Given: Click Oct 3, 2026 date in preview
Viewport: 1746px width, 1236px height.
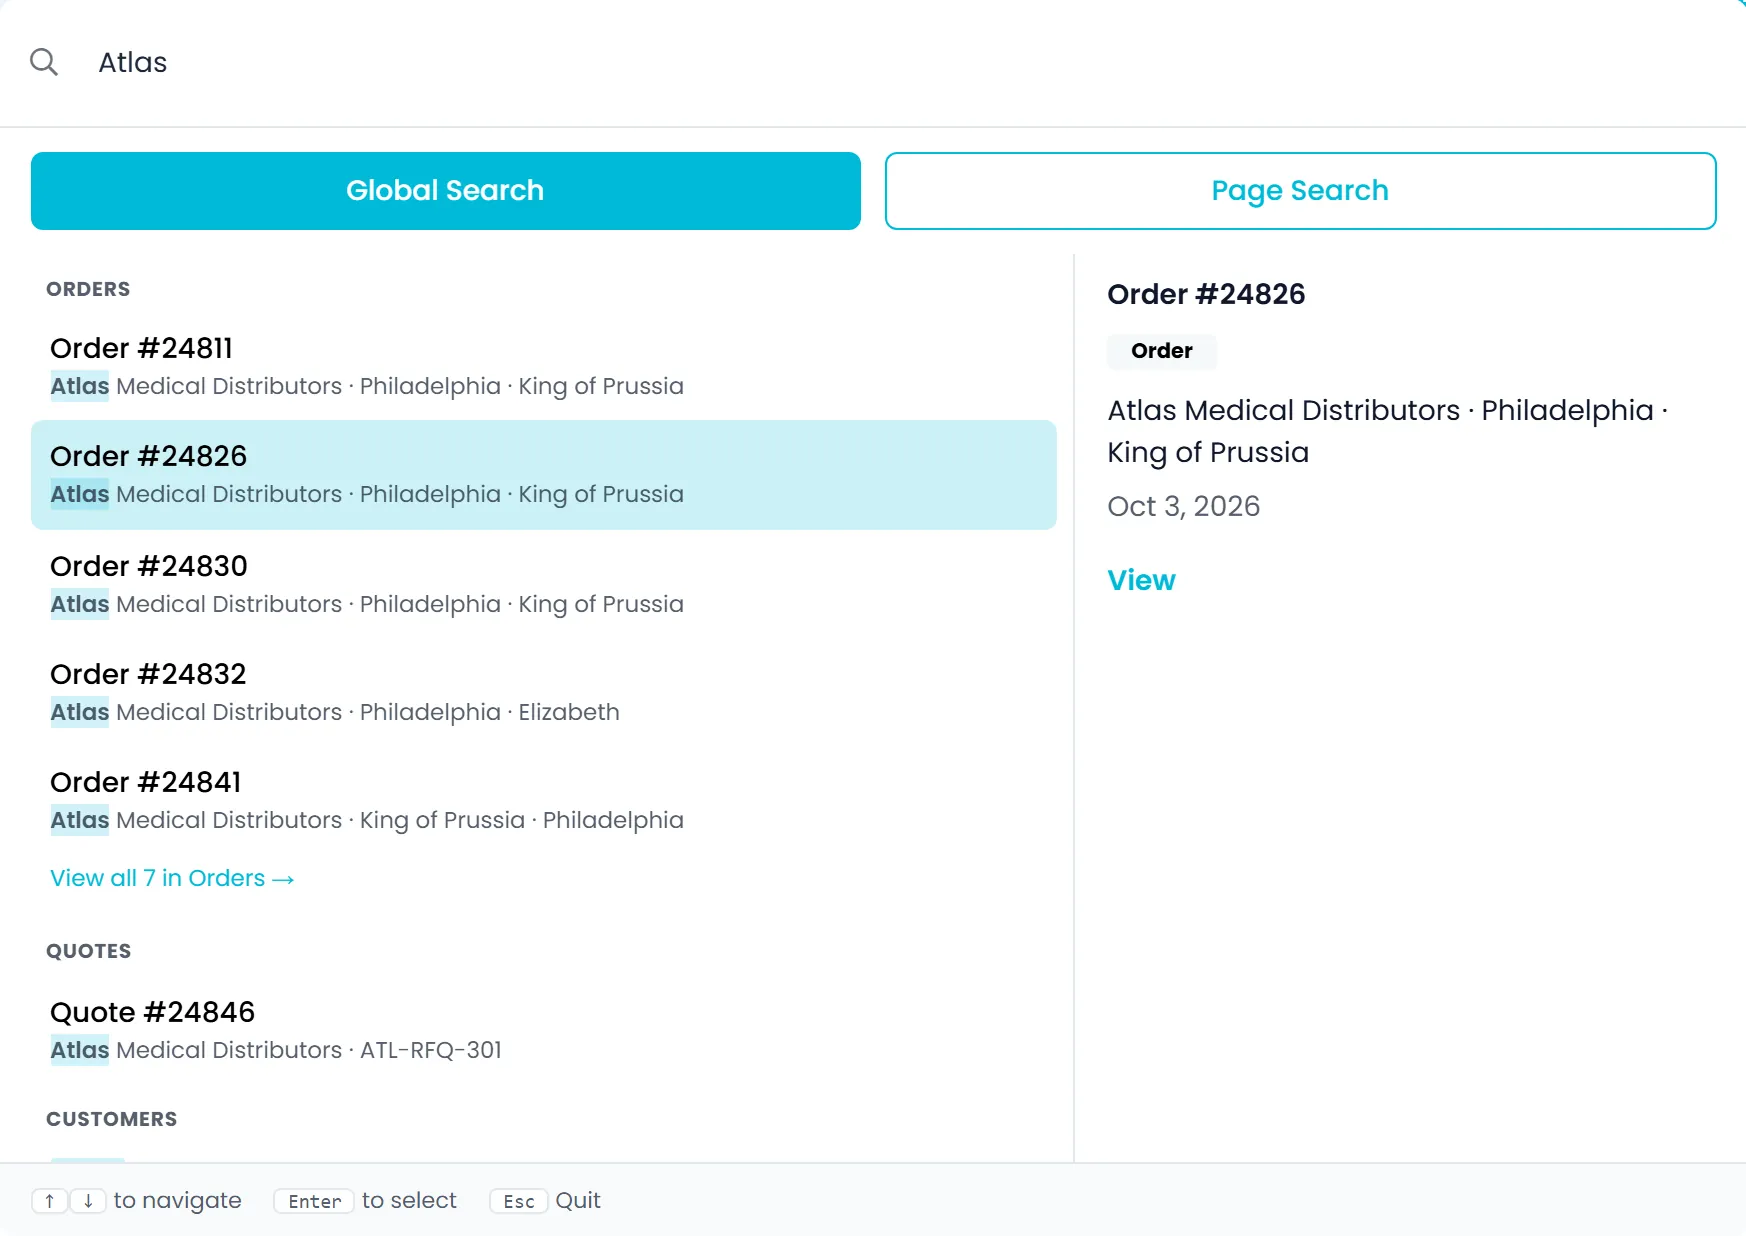Looking at the screenshot, I should pyautogui.click(x=1183, y=506).
